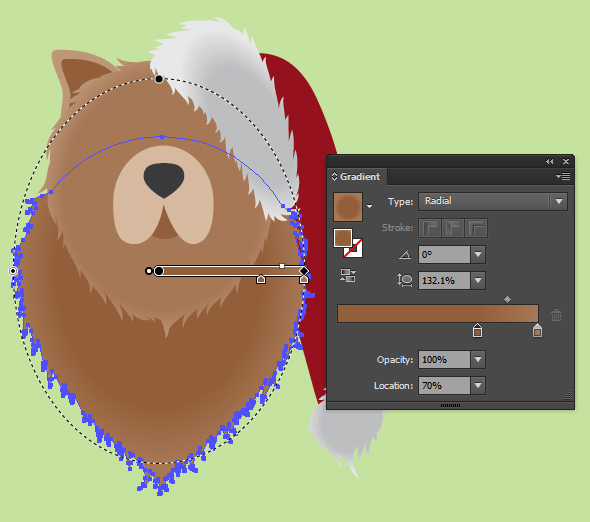Cycle Gradient panel display with title arrows
Viewport: 590px width, 522px height.
point(334,177)
